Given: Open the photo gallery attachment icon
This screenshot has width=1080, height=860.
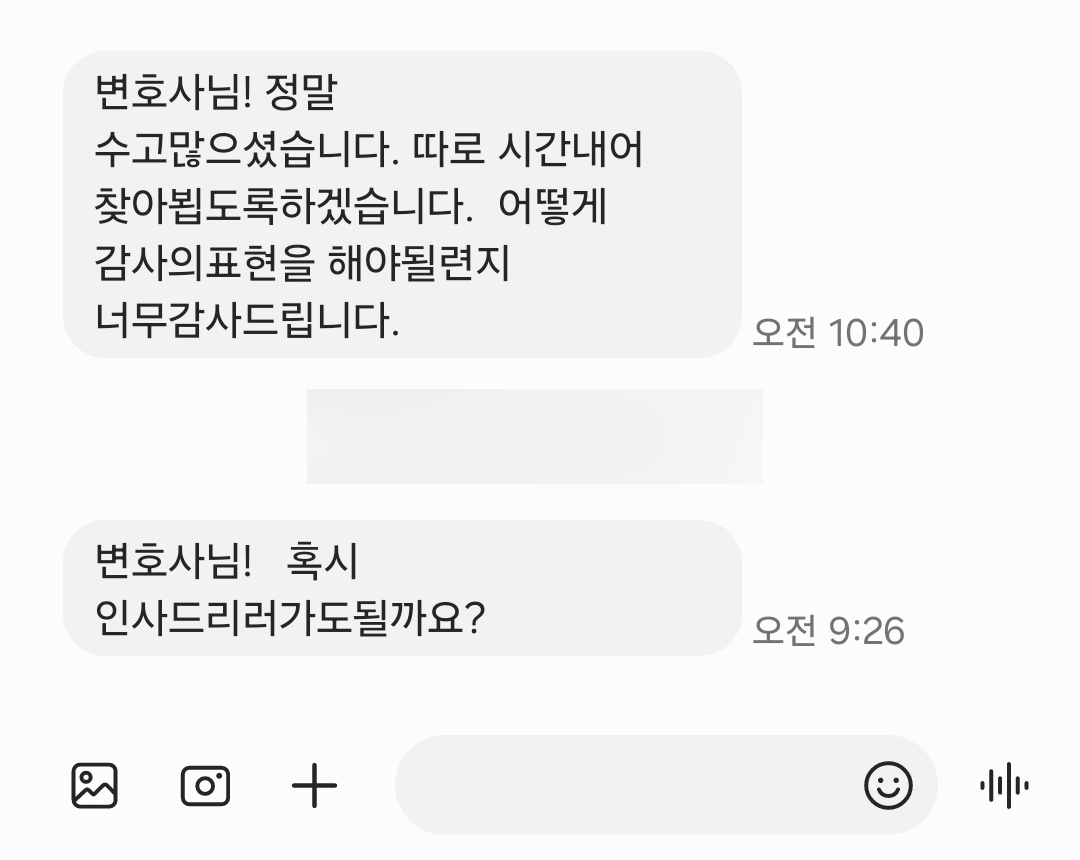Looking at the screenshot, I should (x=94, y=785).
